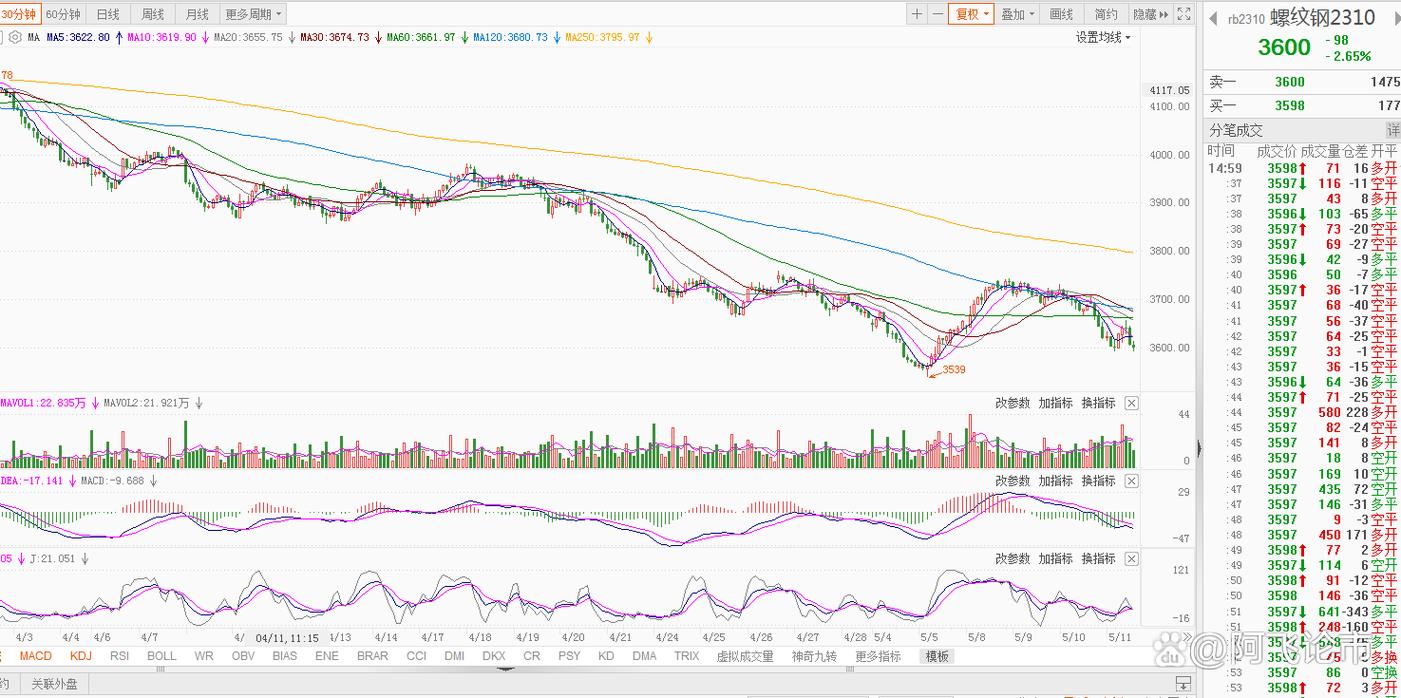
Task: Open MA settings gear icon
Action: [15, 37]
